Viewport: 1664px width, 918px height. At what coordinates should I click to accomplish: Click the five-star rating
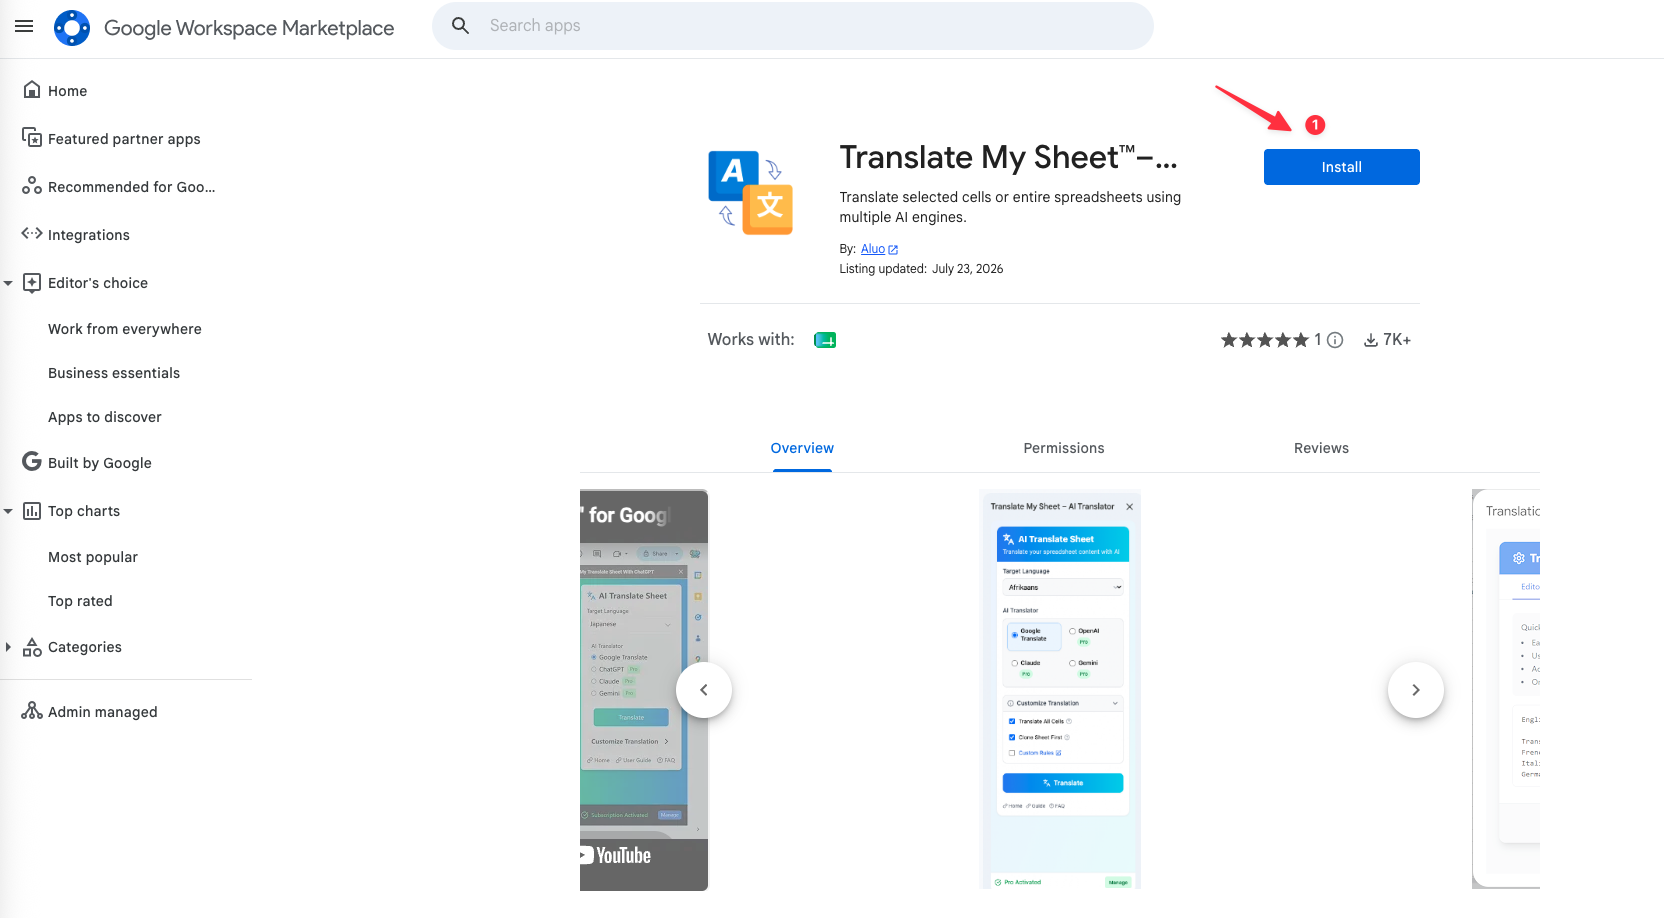coord(1264,340)
